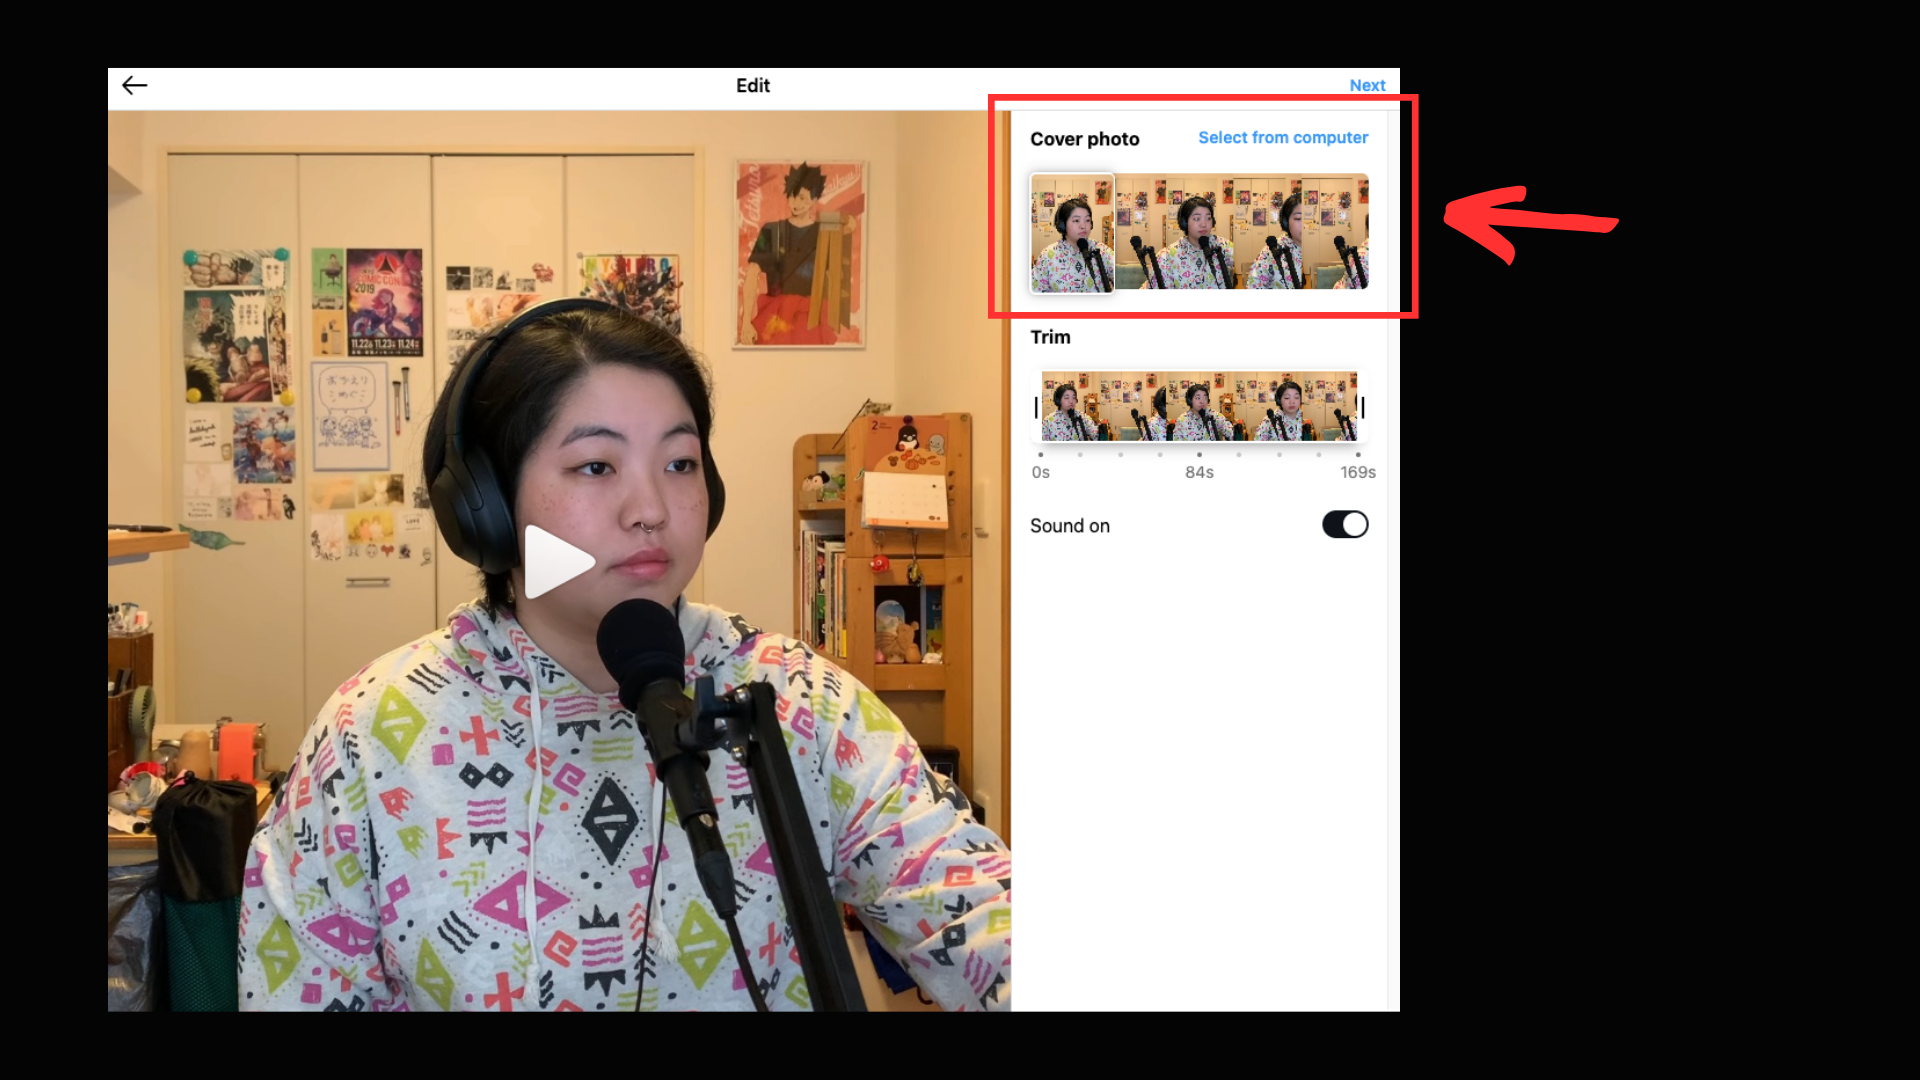Click the 0s timeline marker dot

[x=1040, y=455]
